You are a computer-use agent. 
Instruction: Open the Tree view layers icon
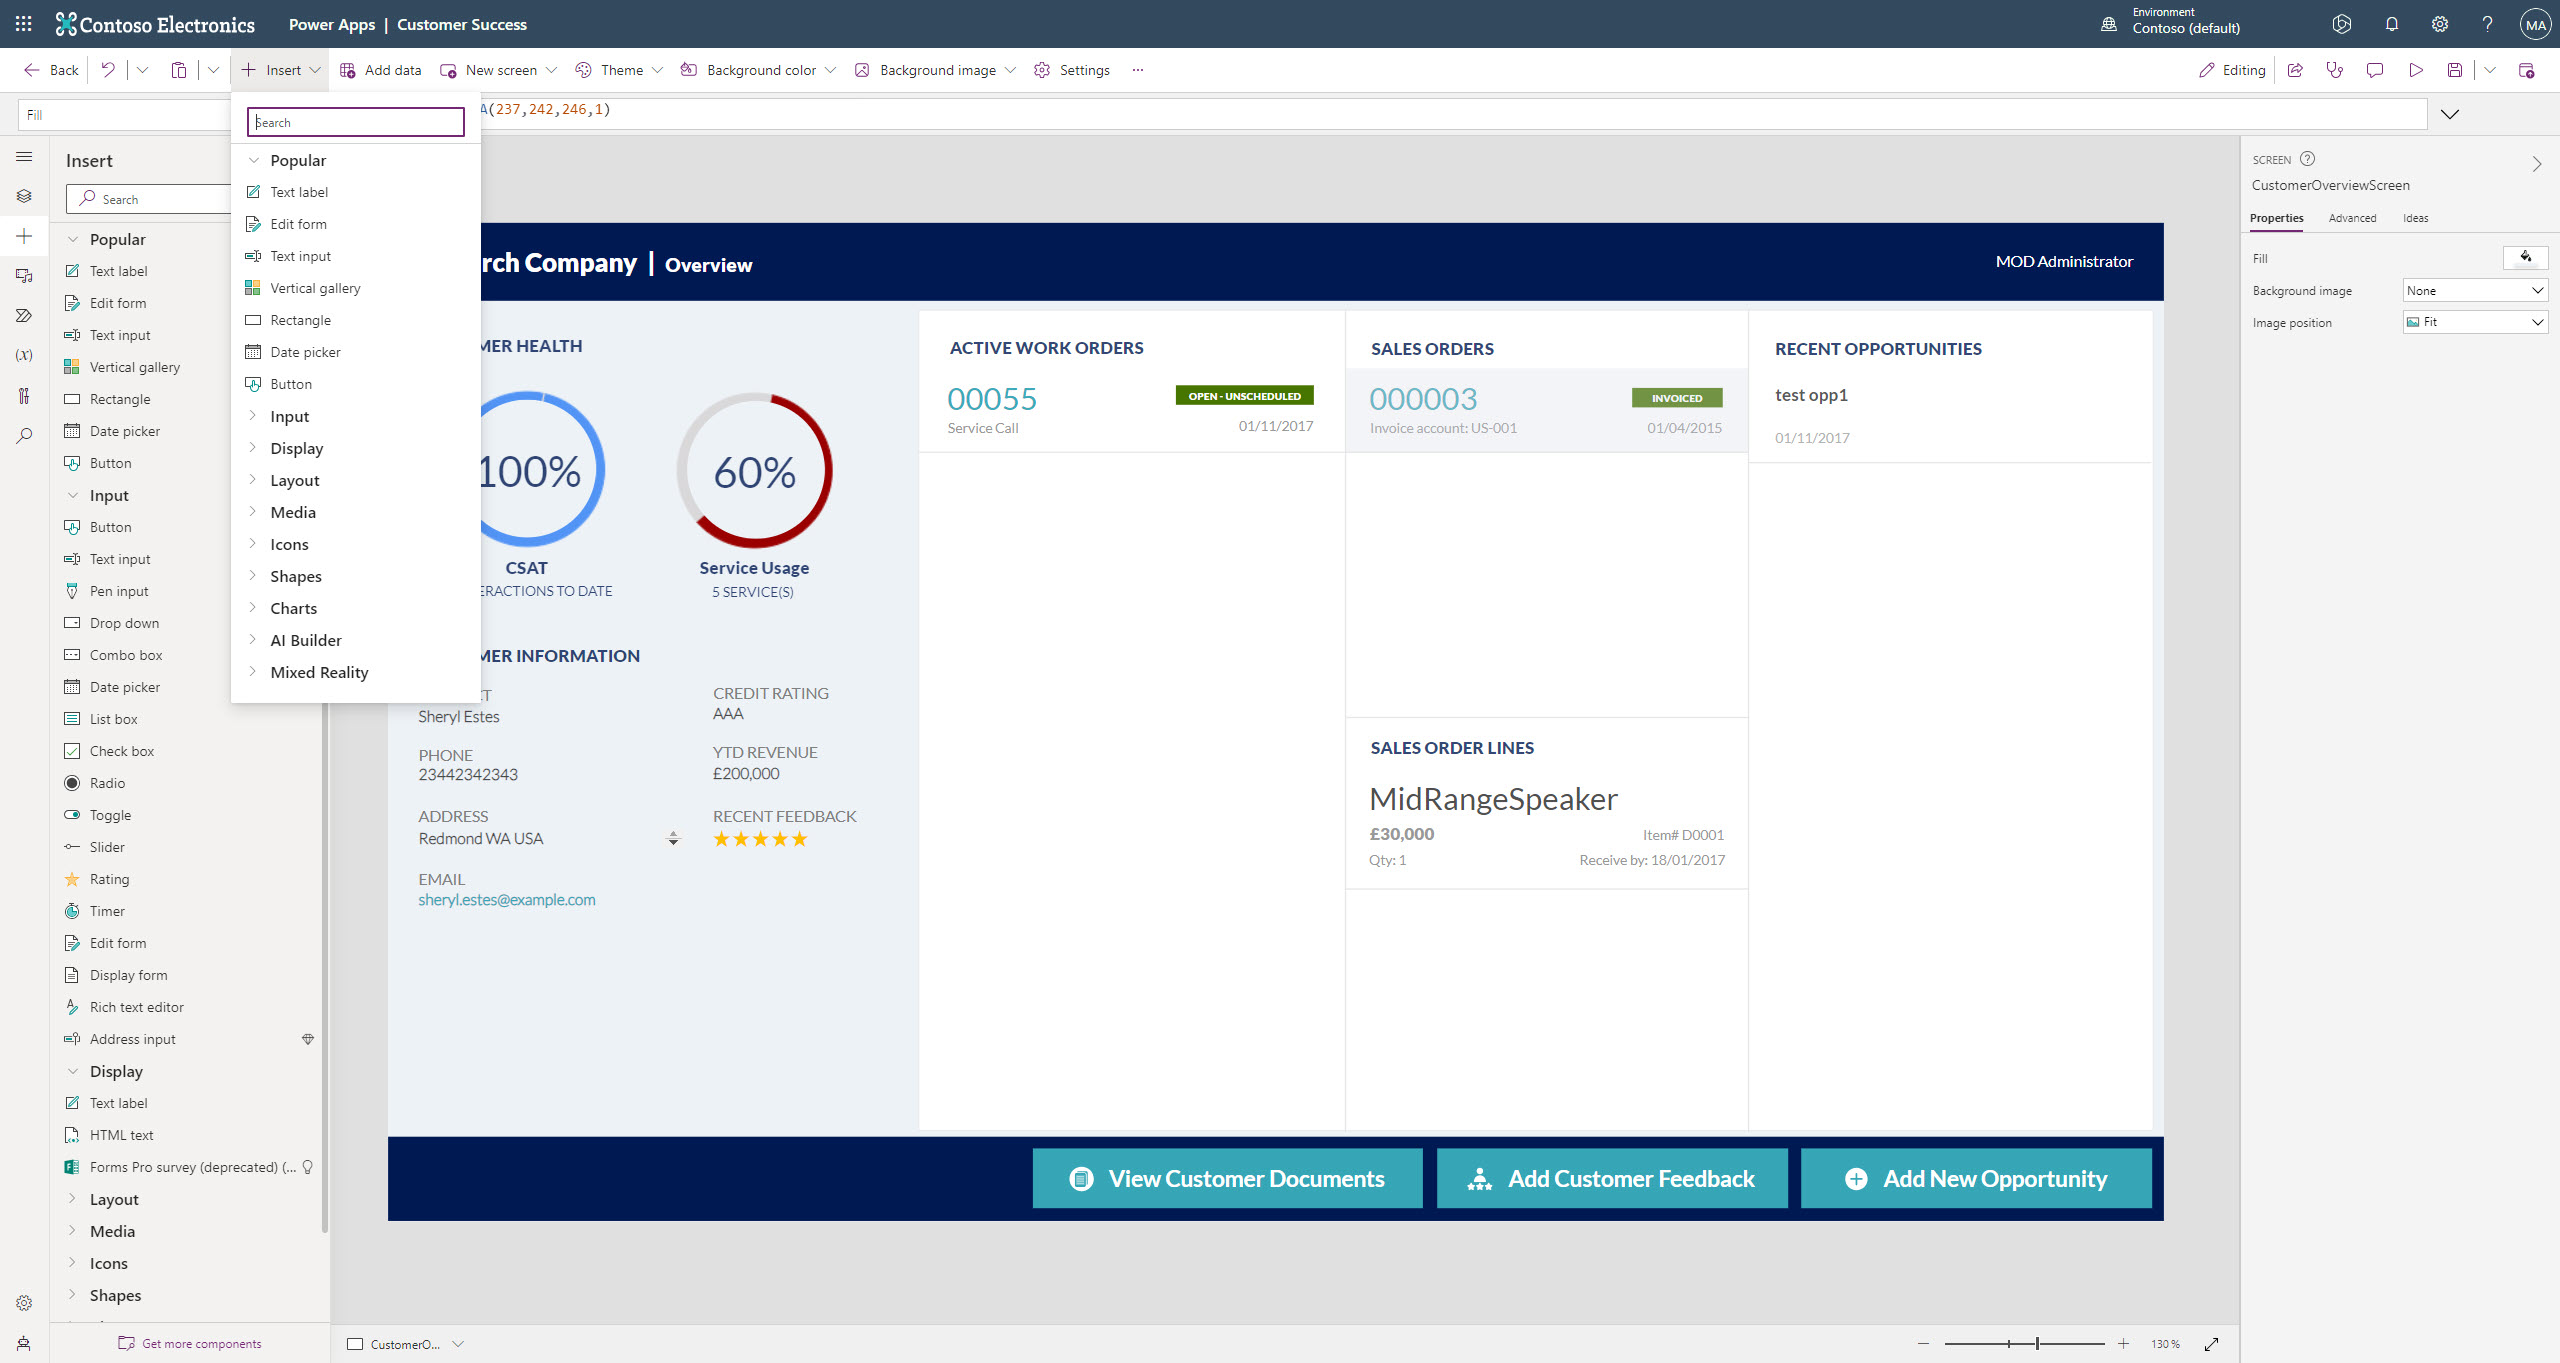pos(24,196)
